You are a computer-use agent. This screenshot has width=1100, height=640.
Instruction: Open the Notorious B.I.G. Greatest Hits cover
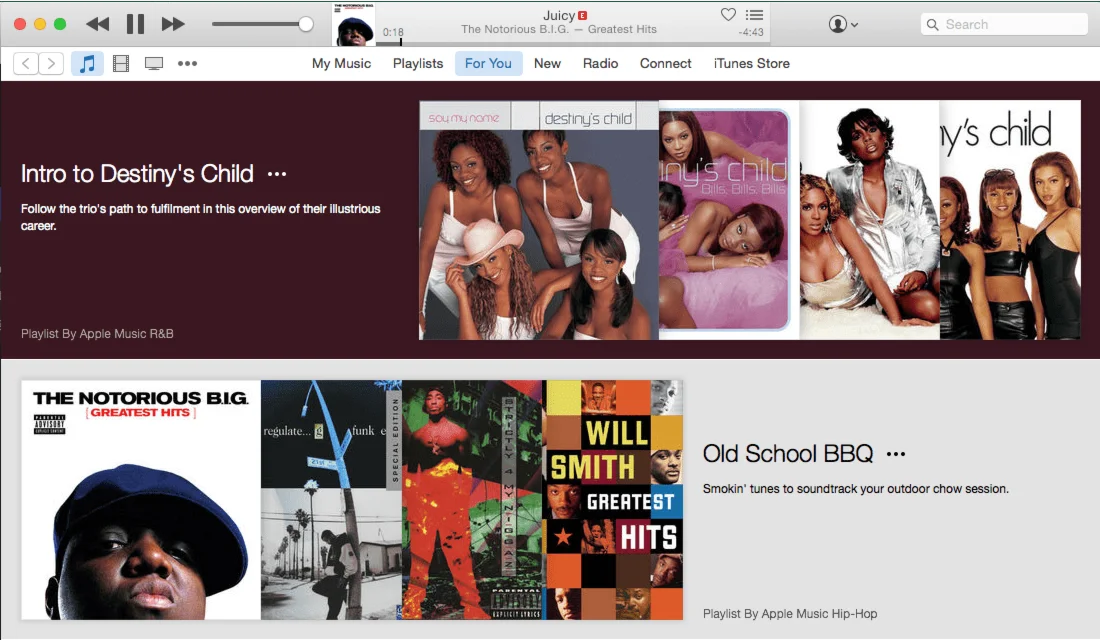[141, 500]
